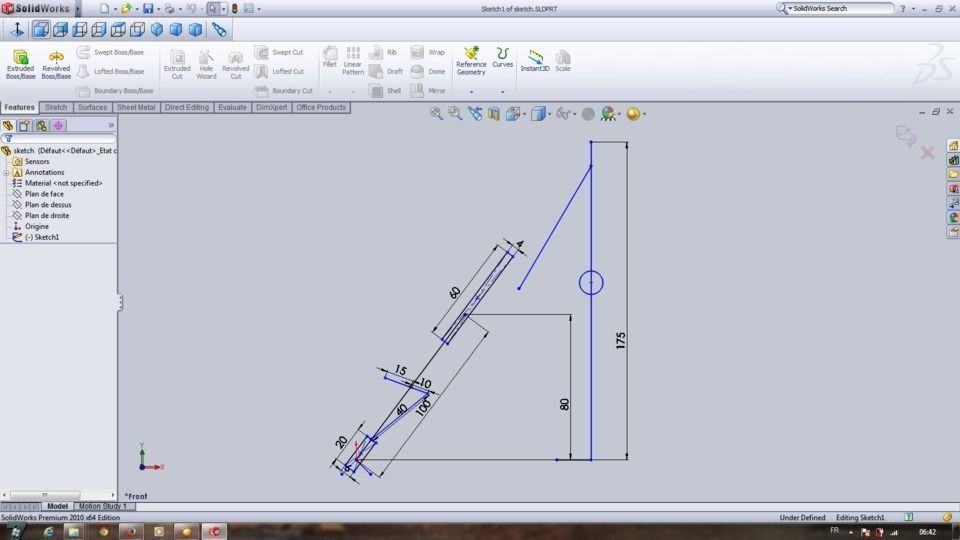Toggle the Section View icon
This screenshot has height=540, width=960.
point(493,113)
